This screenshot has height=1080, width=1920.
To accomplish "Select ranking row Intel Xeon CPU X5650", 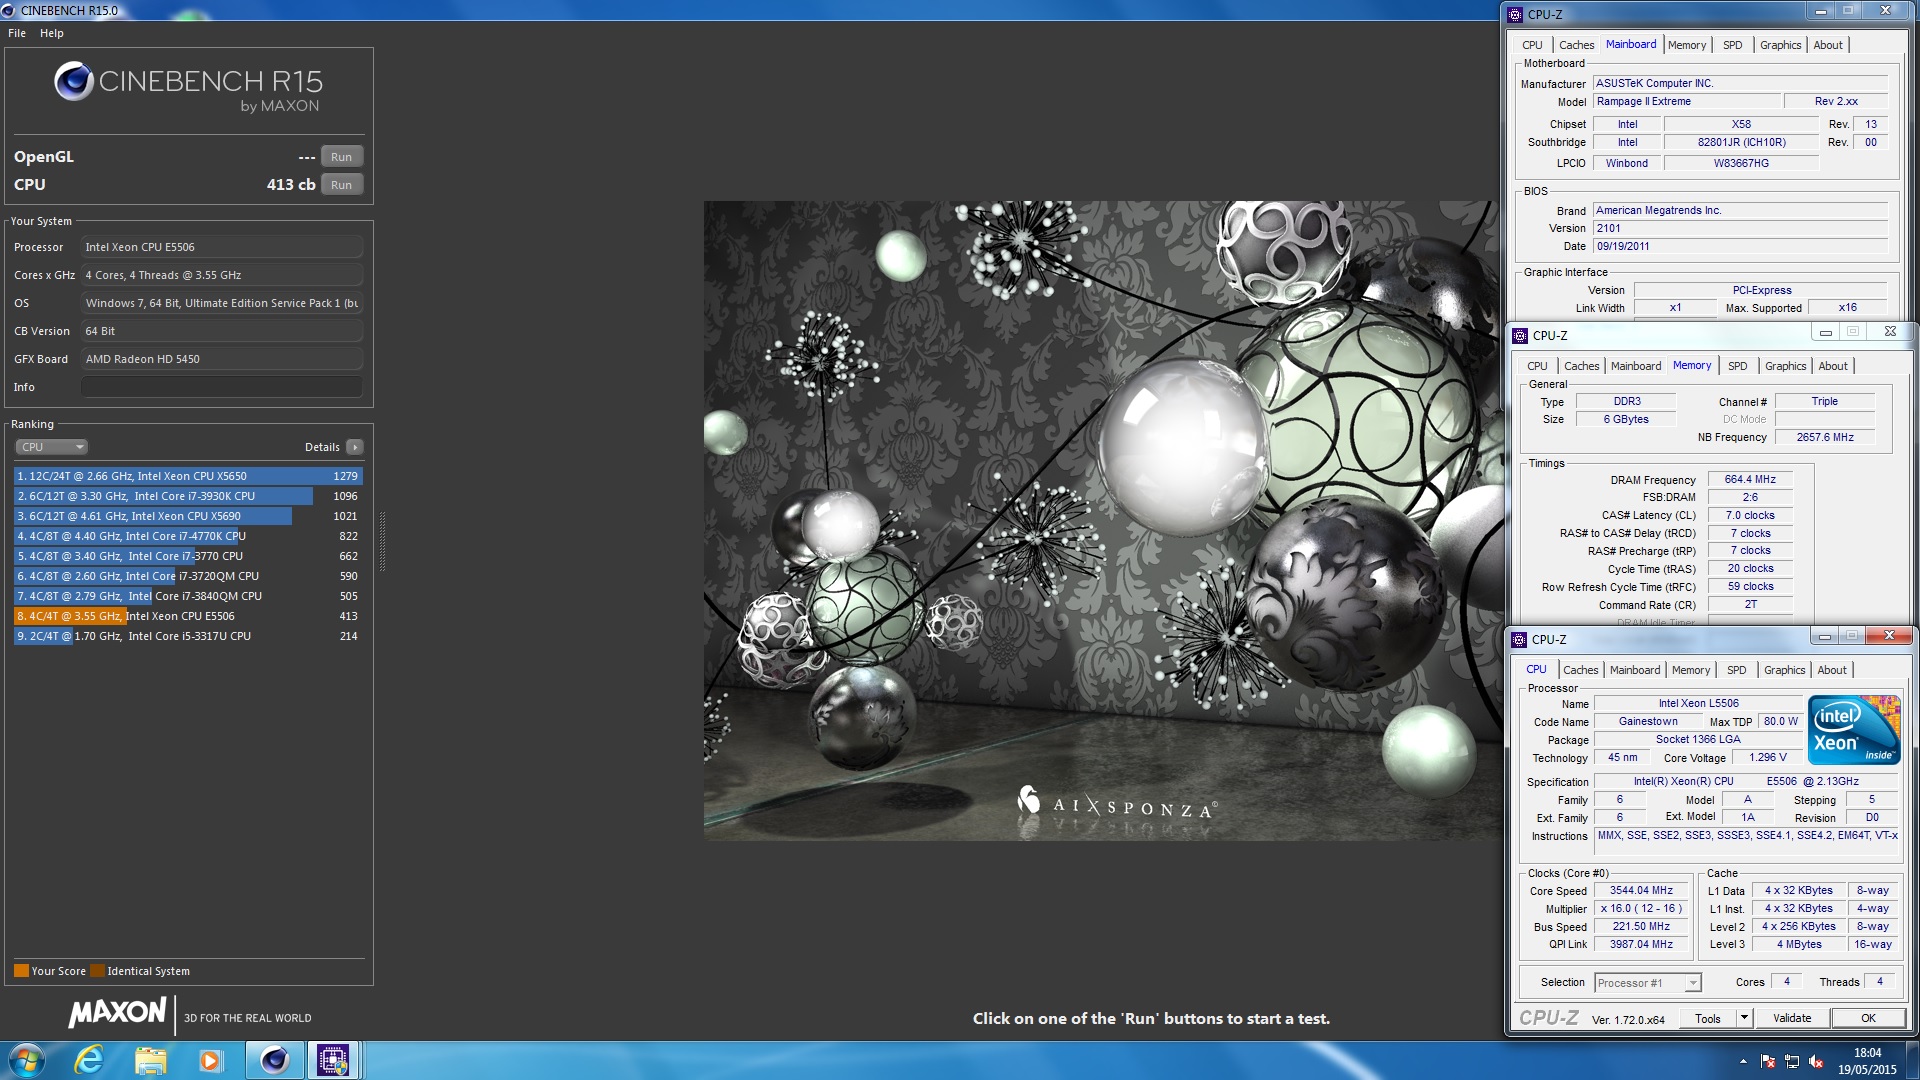I will [x=188, y=476].
